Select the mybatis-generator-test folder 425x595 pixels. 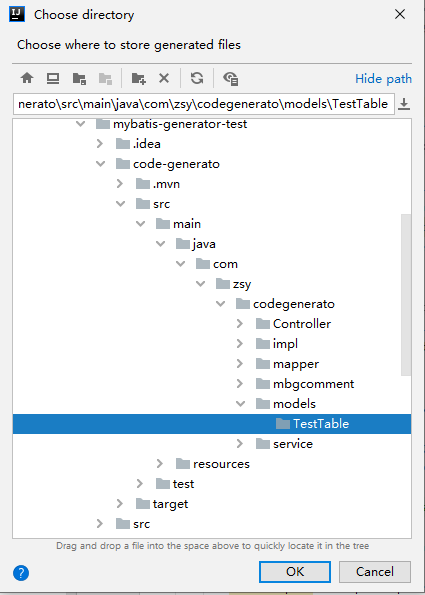[172, 124]
